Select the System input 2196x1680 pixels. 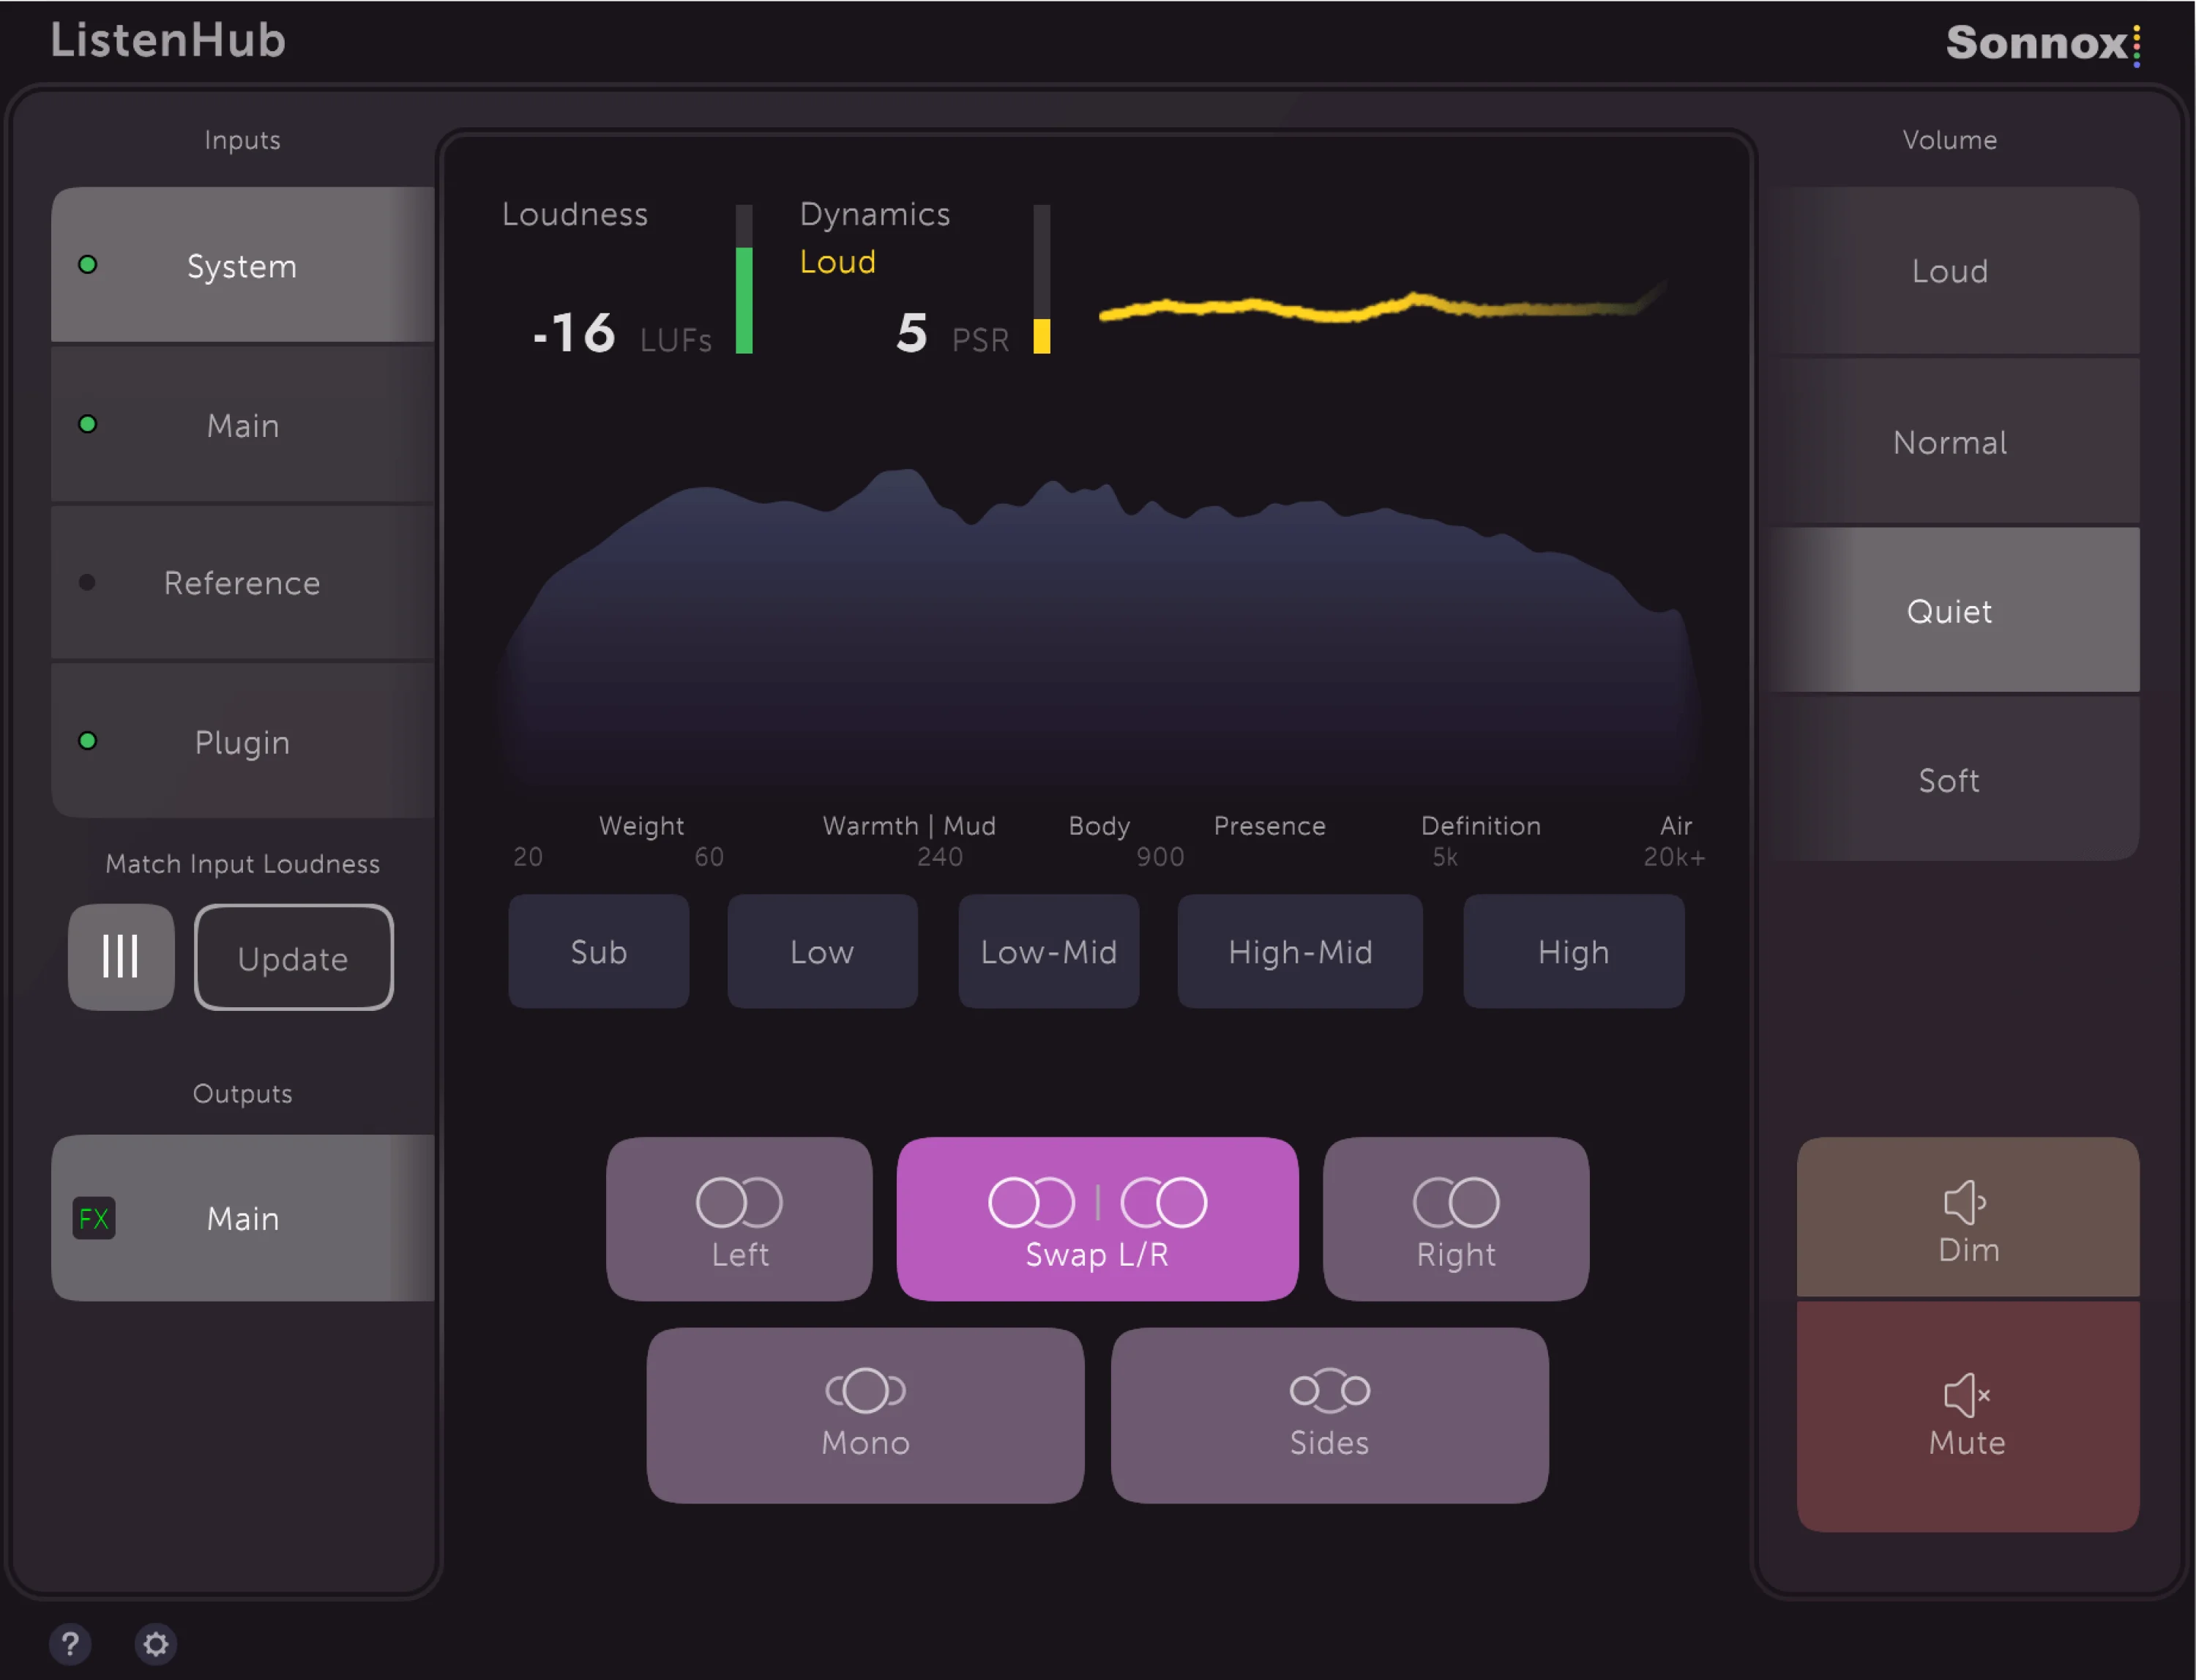tap(243, 265)
